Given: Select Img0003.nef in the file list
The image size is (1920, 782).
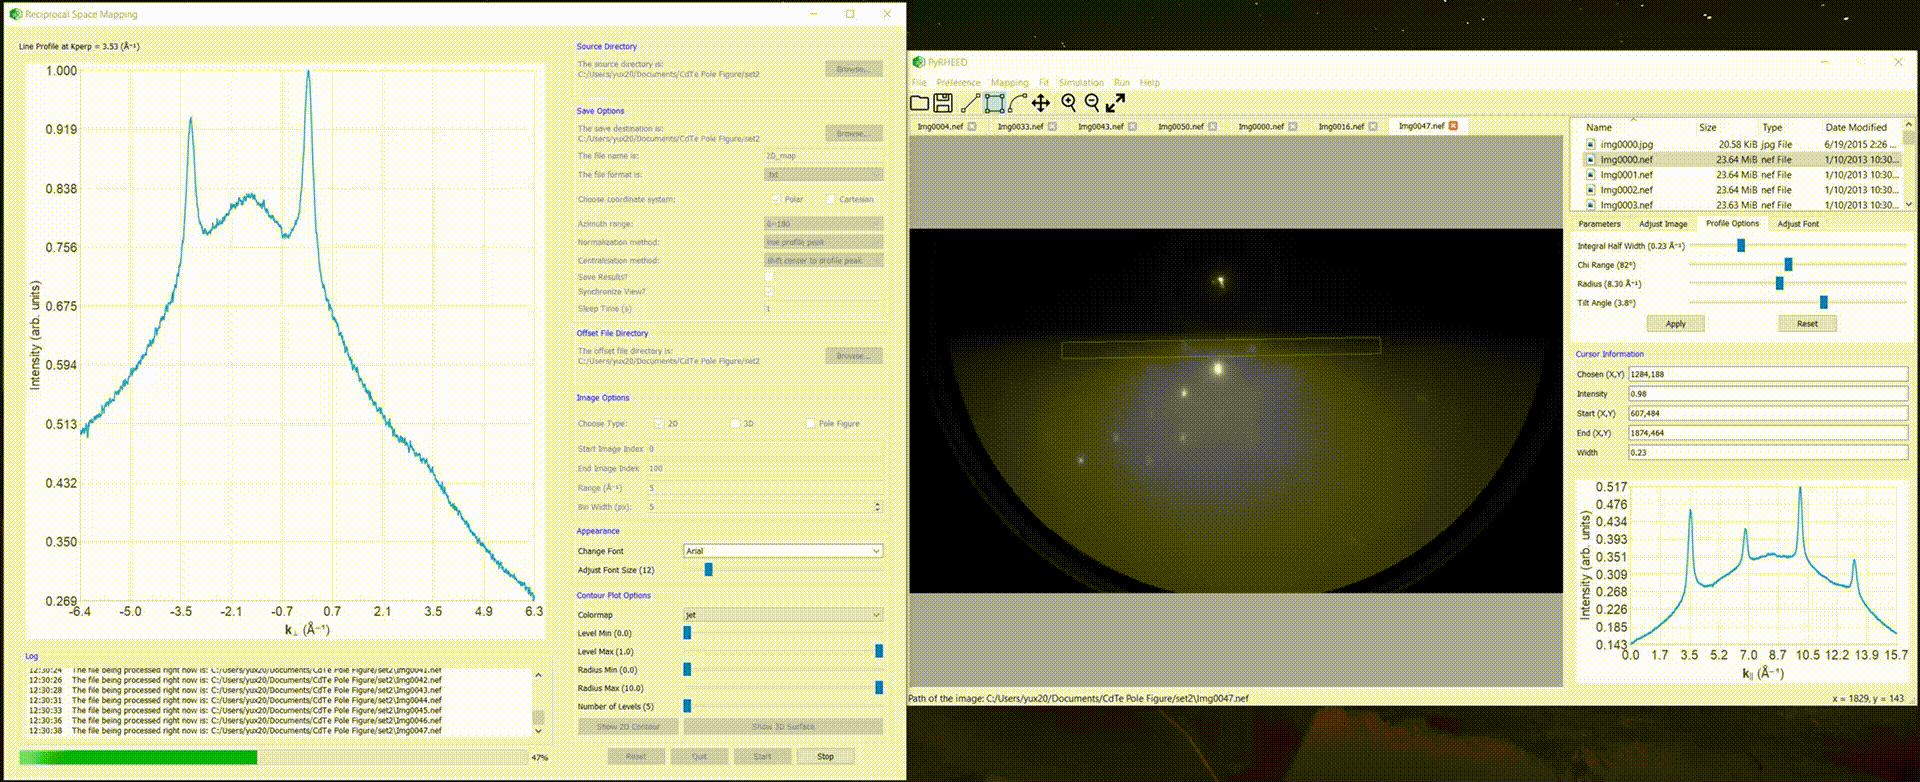Looking at the screenshot, I should tap(1744, 205).
